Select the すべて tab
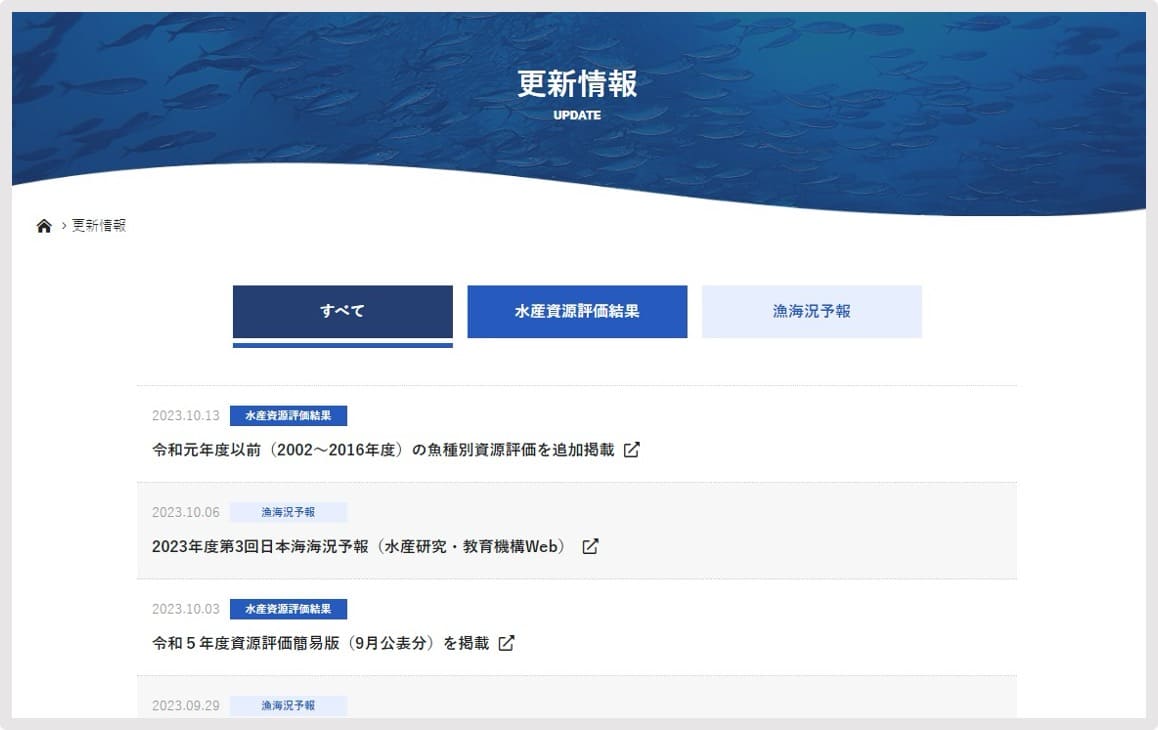 coord(343,312)
